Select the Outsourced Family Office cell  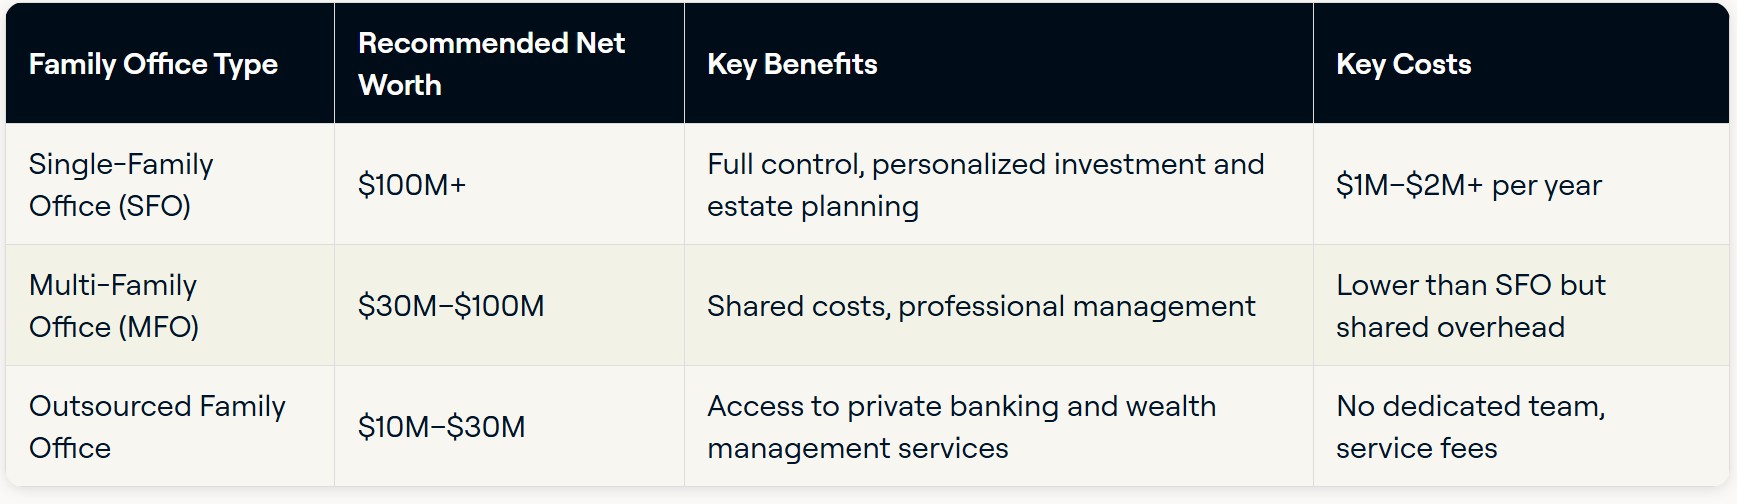pyautogui.click(x=170, y=427)
